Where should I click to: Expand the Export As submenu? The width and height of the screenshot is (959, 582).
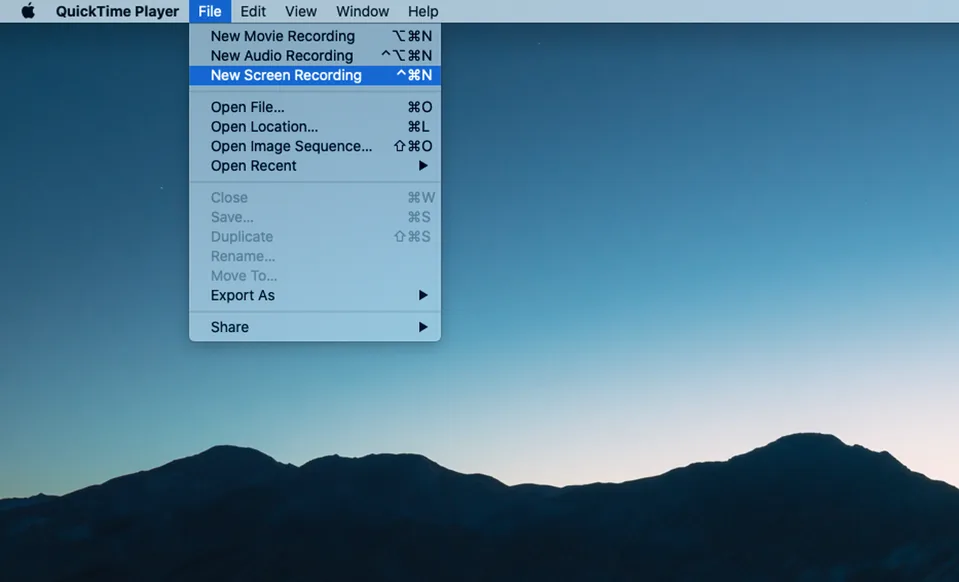tap(242, 295)
